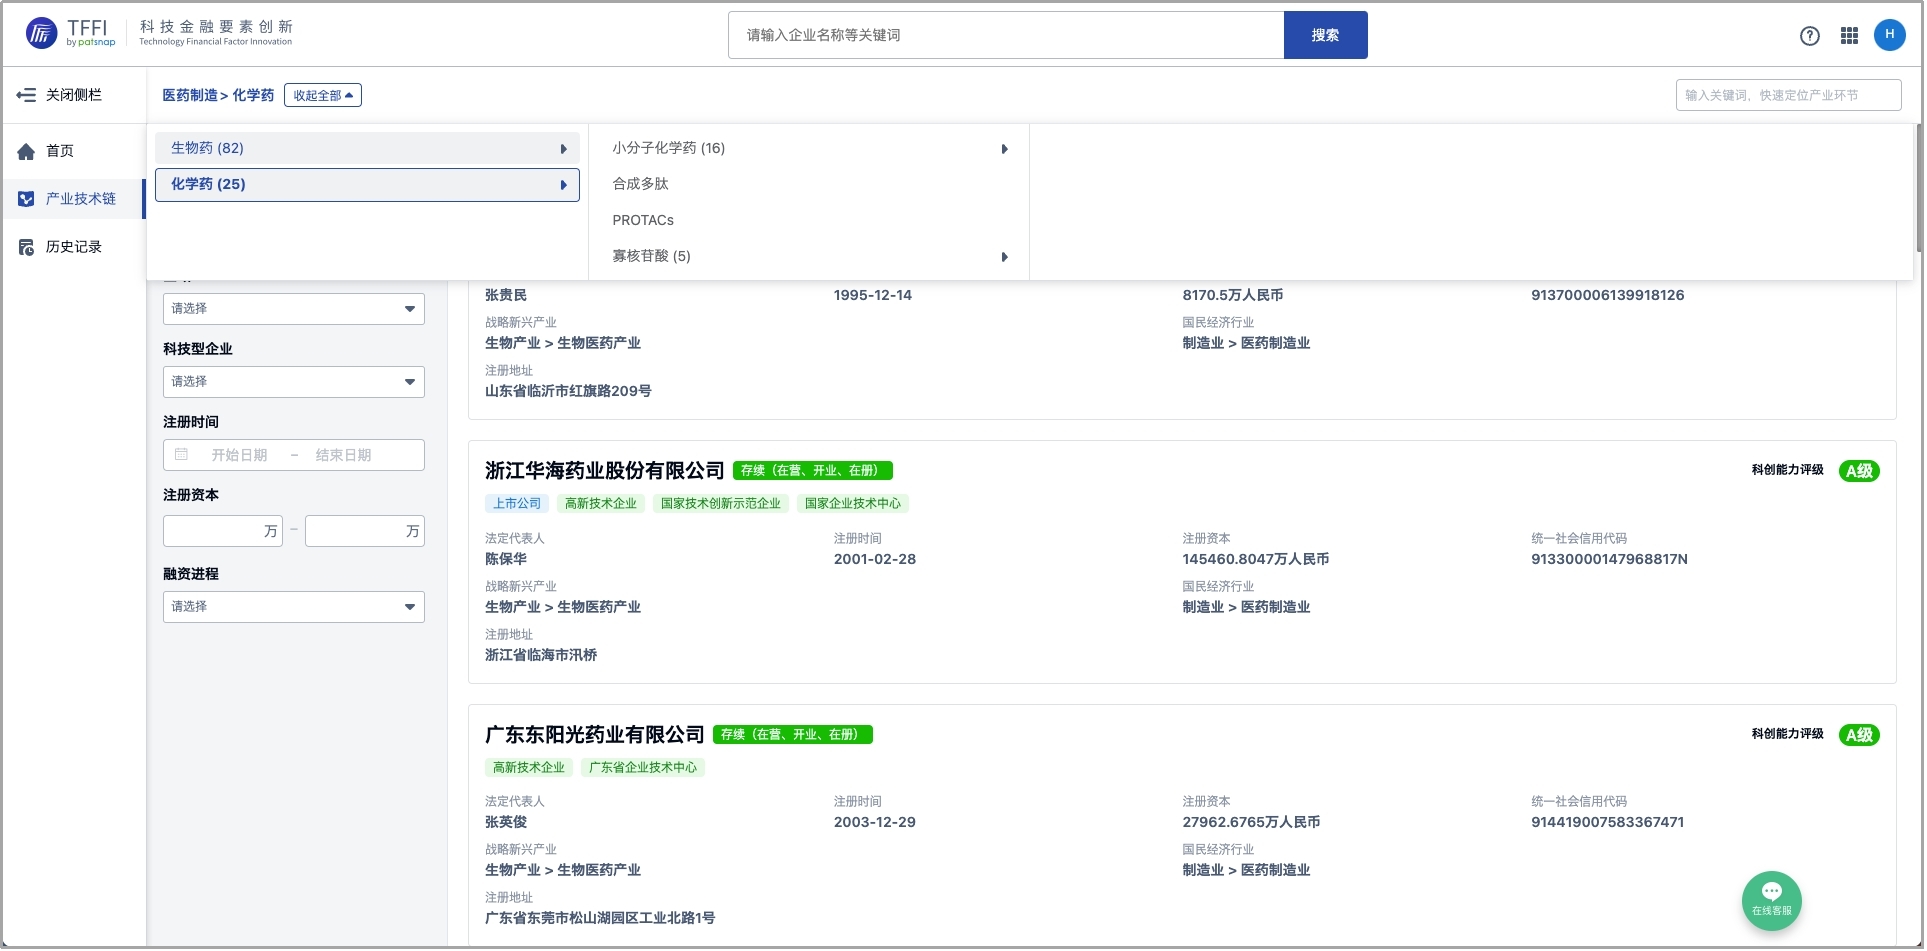
Task: Select 合成多肽 menu item
Action: tap(641, 184)
